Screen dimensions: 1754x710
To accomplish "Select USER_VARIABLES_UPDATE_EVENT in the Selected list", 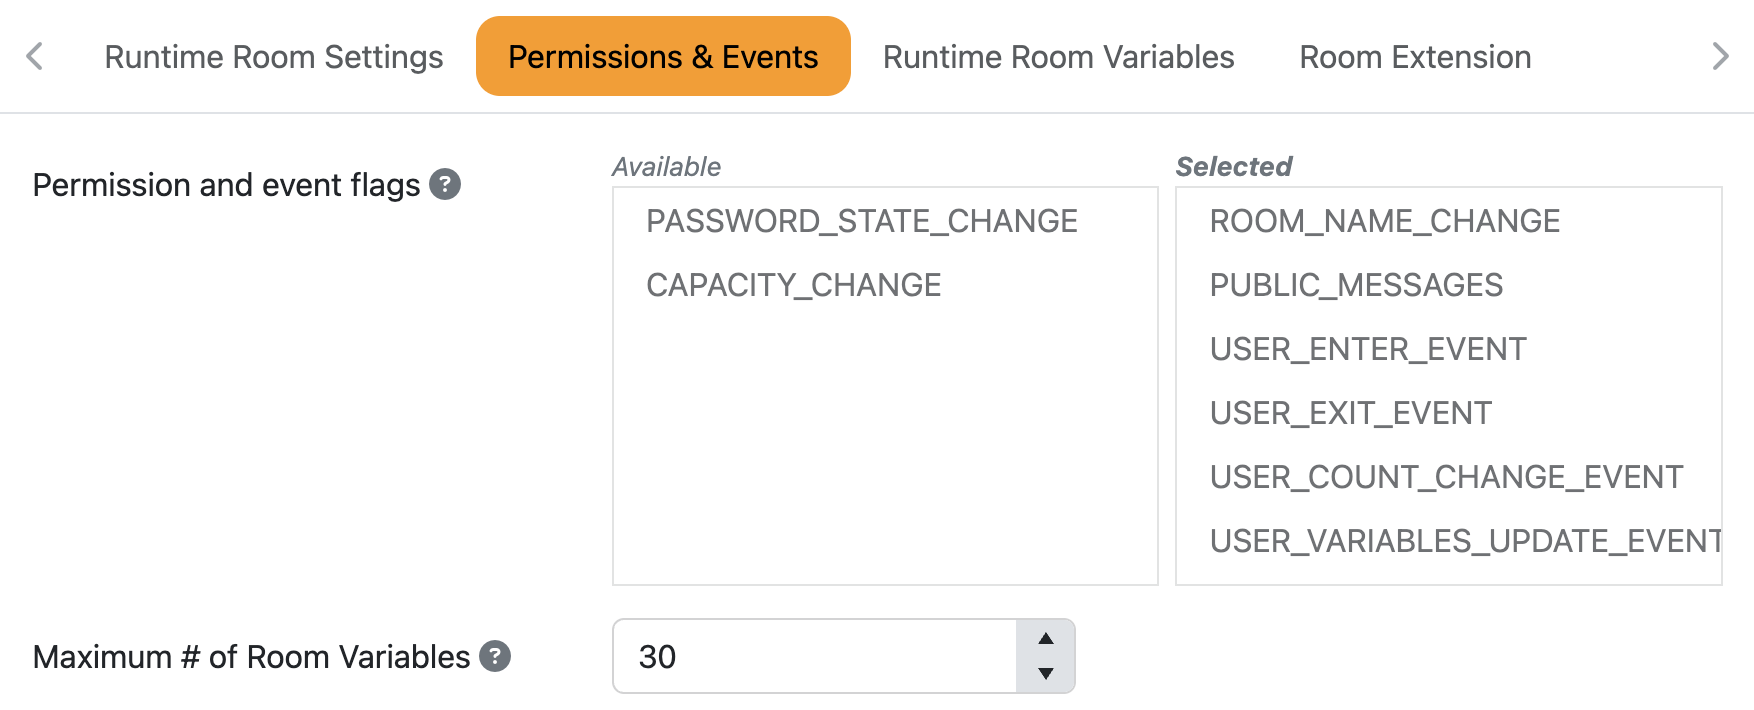I will [1463, 541].
